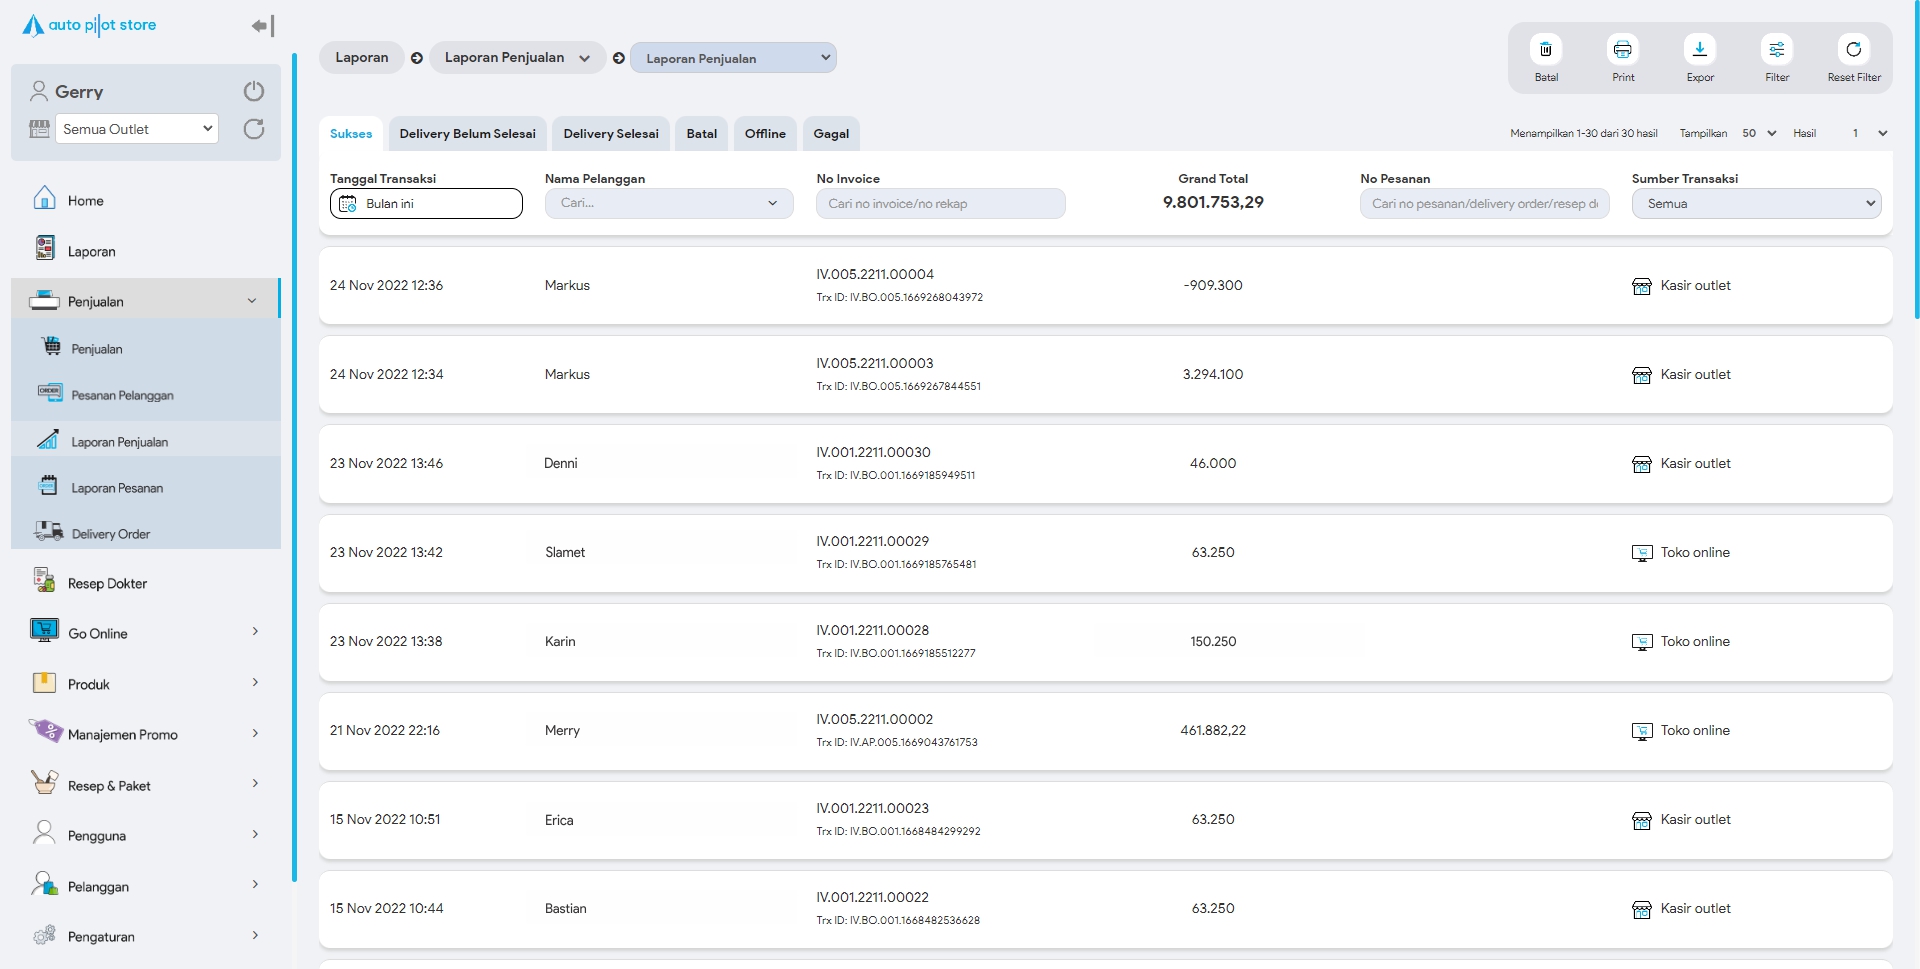This screenshot has width=1920, height=969.
Task: Collapse sidebar using the arrow icon
Action: [262, 26]
